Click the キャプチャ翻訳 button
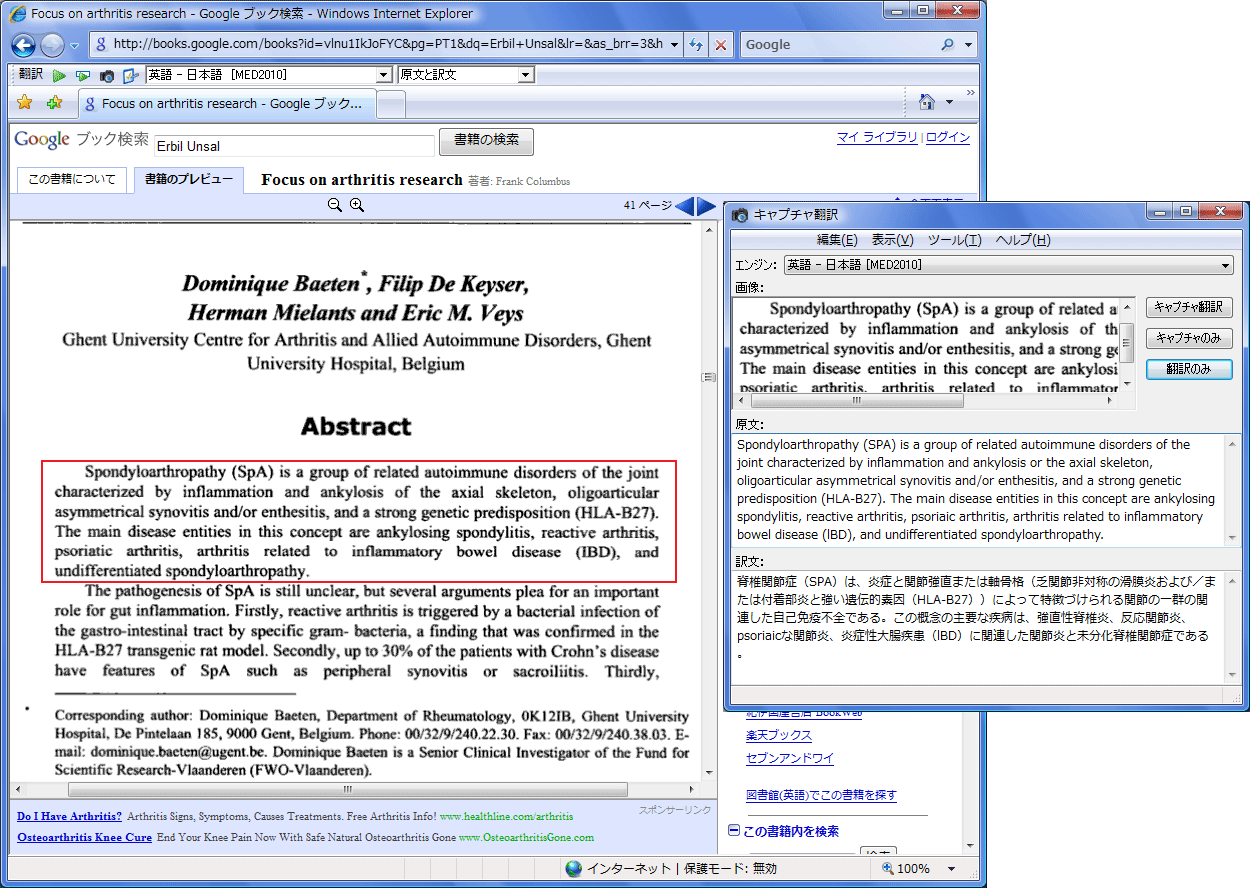This screenshot has height=888, width=1250. coord(1189,308)
